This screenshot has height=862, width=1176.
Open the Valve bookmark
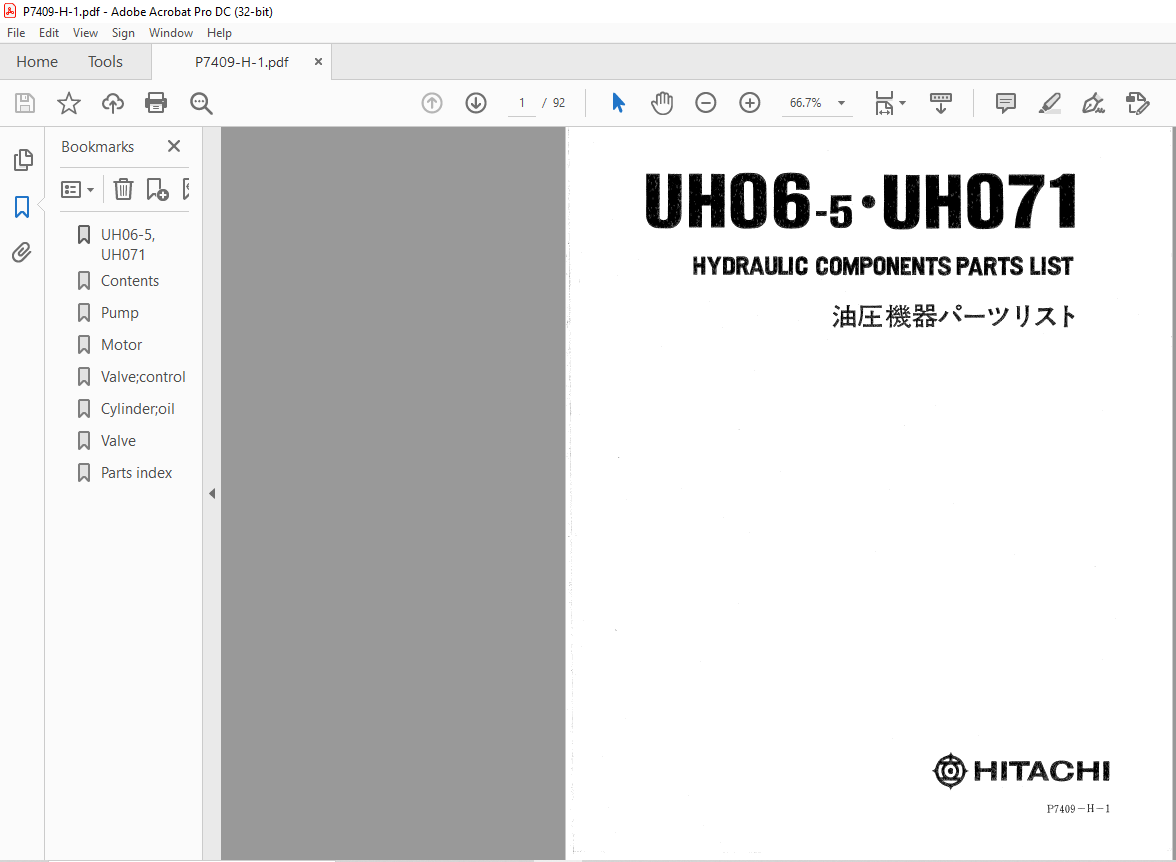point(118,441)
